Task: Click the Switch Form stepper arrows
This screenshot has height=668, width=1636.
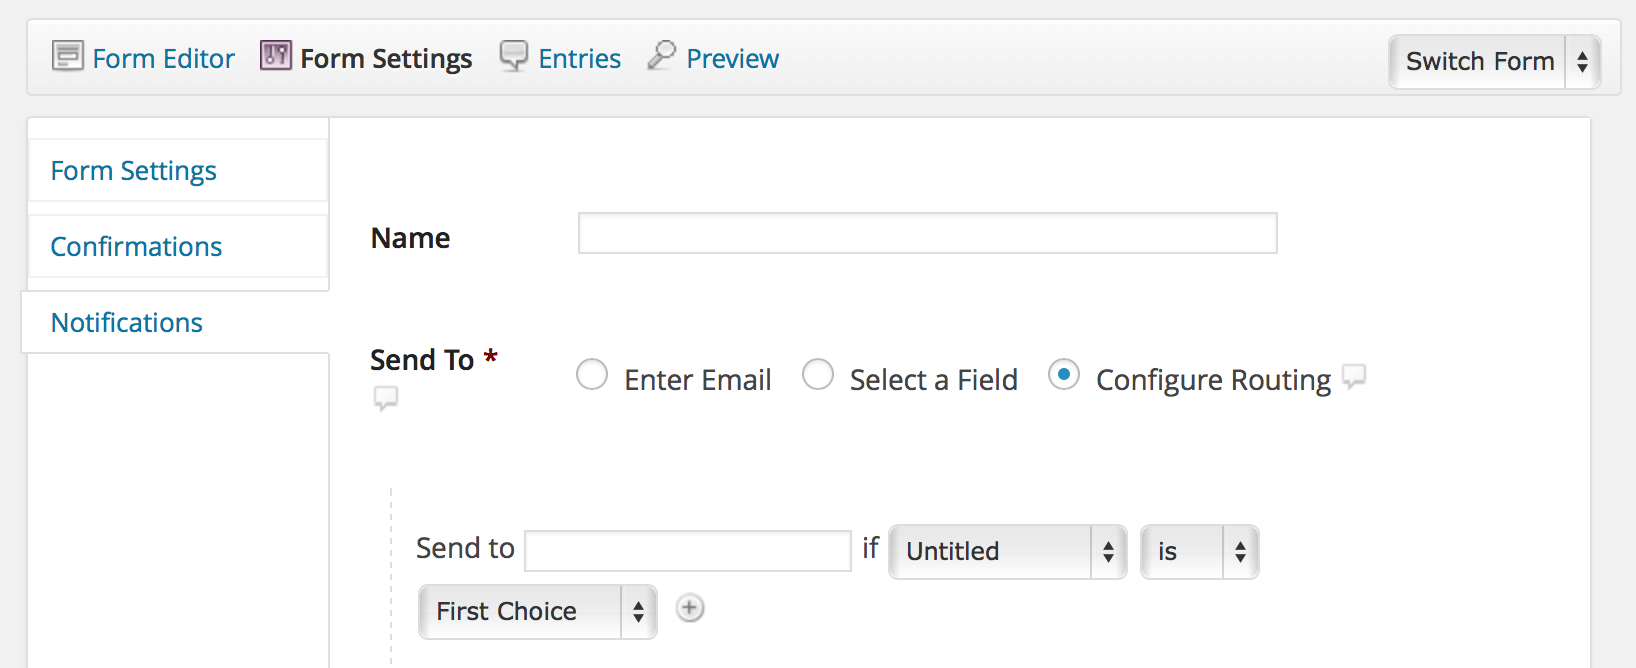Action: (x=1582, y=61)
